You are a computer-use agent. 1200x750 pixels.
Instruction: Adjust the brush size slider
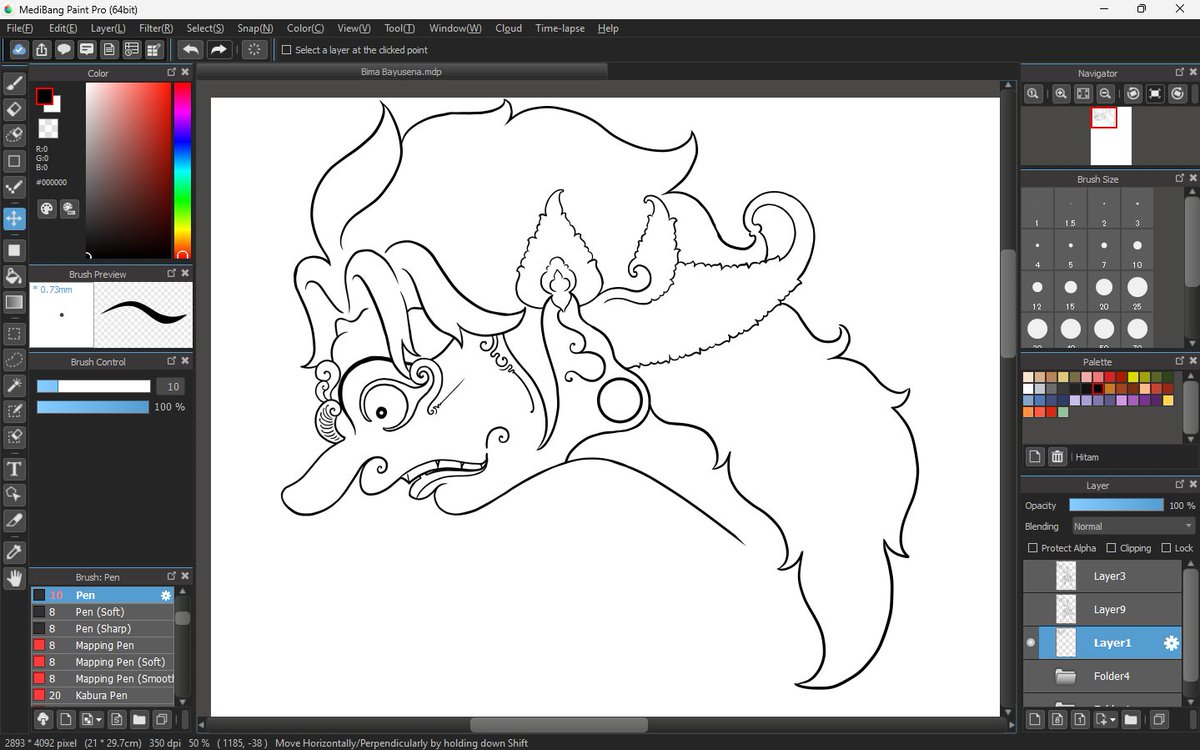93,386
